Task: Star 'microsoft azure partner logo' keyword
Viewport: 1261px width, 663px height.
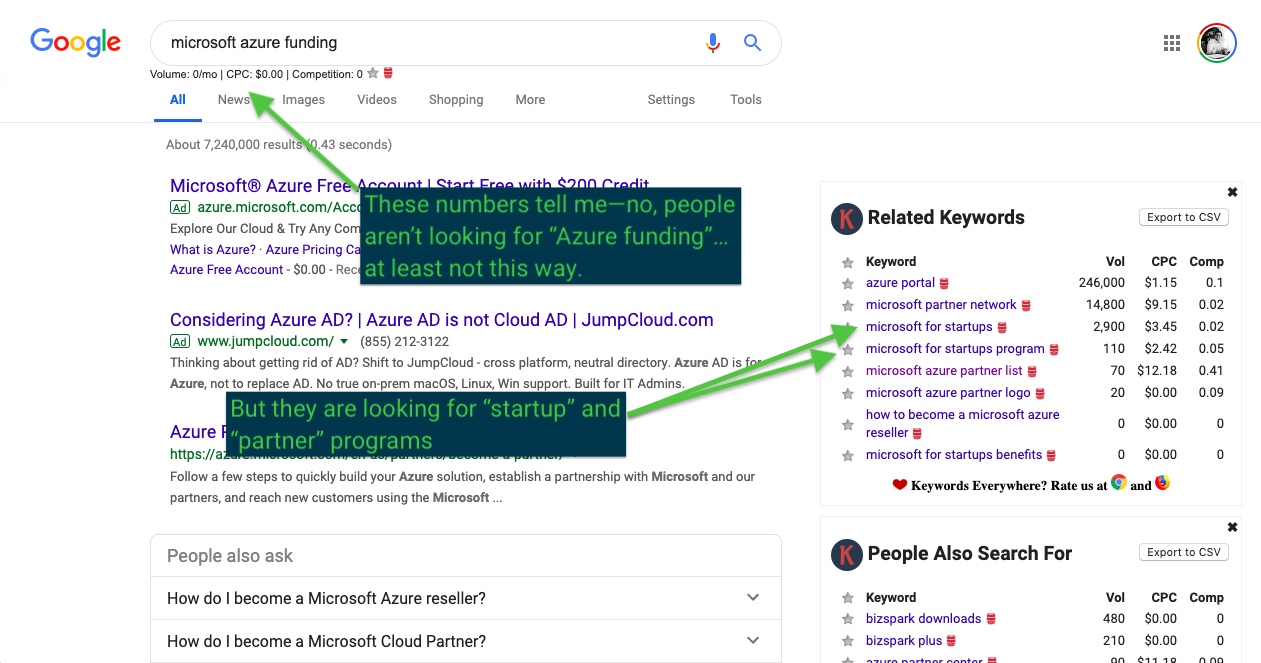Action: click(x=848, y=393)
